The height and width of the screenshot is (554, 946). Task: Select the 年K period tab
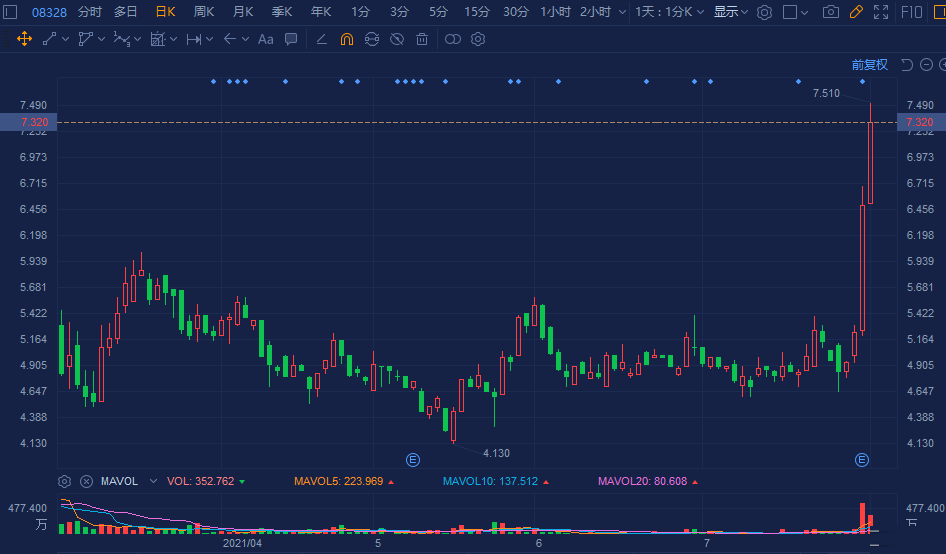pyautogui.click(x=321, y=12)
